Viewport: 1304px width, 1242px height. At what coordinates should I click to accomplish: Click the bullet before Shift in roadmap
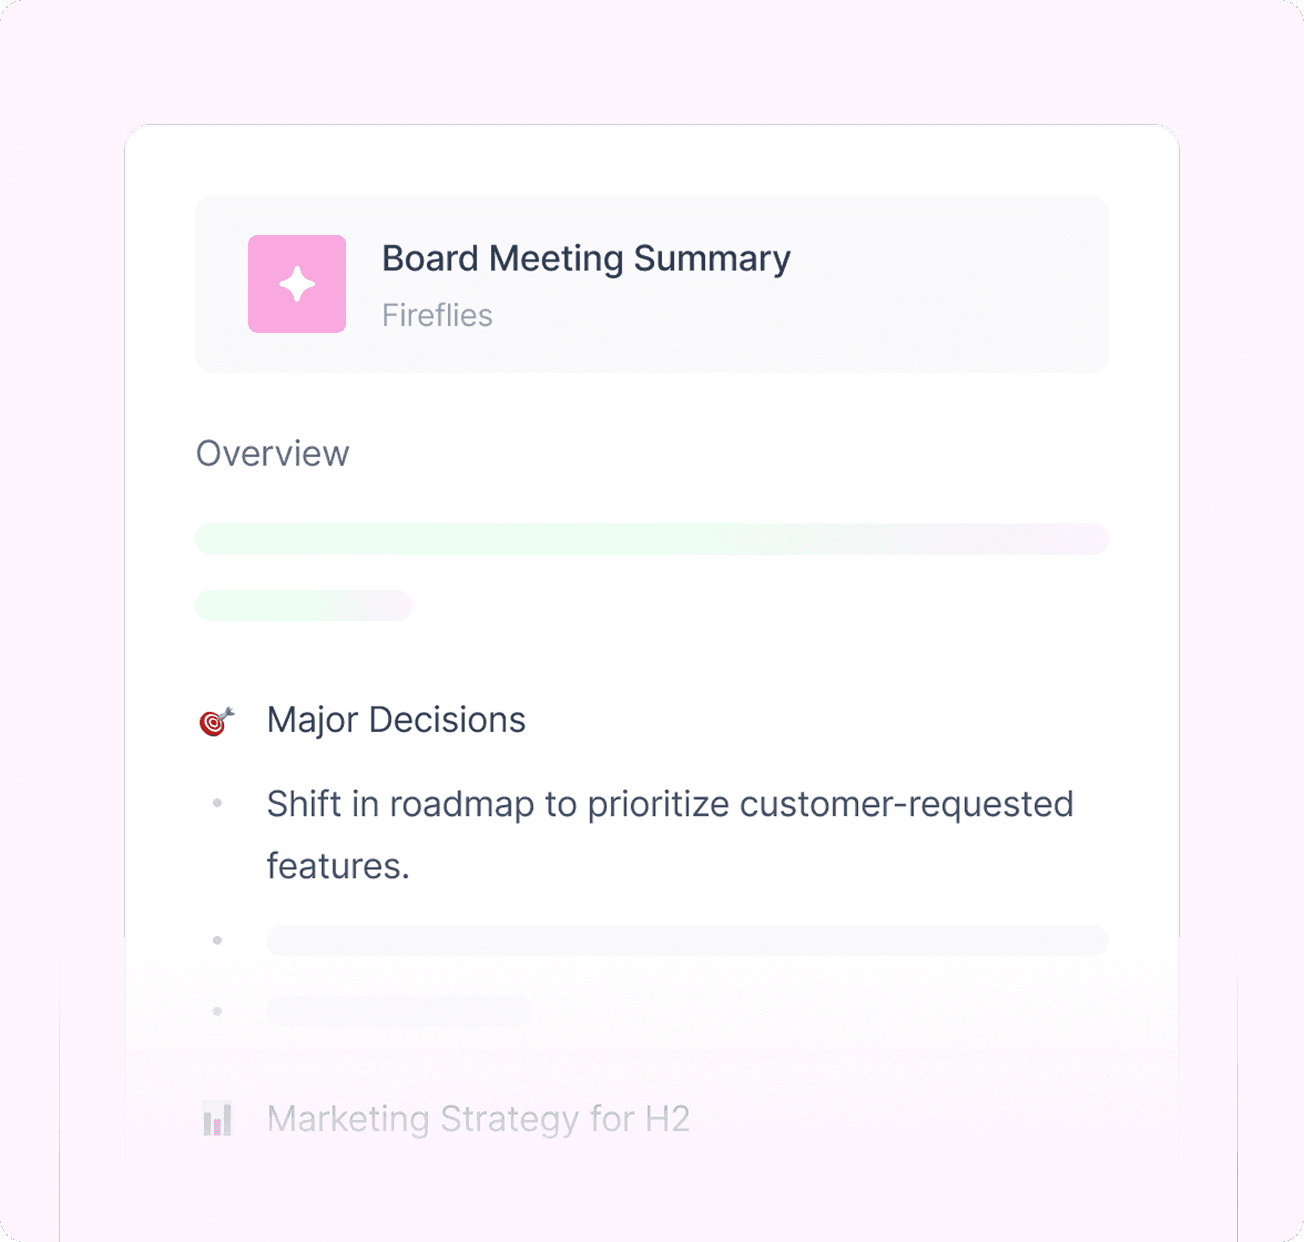[217, 803]
